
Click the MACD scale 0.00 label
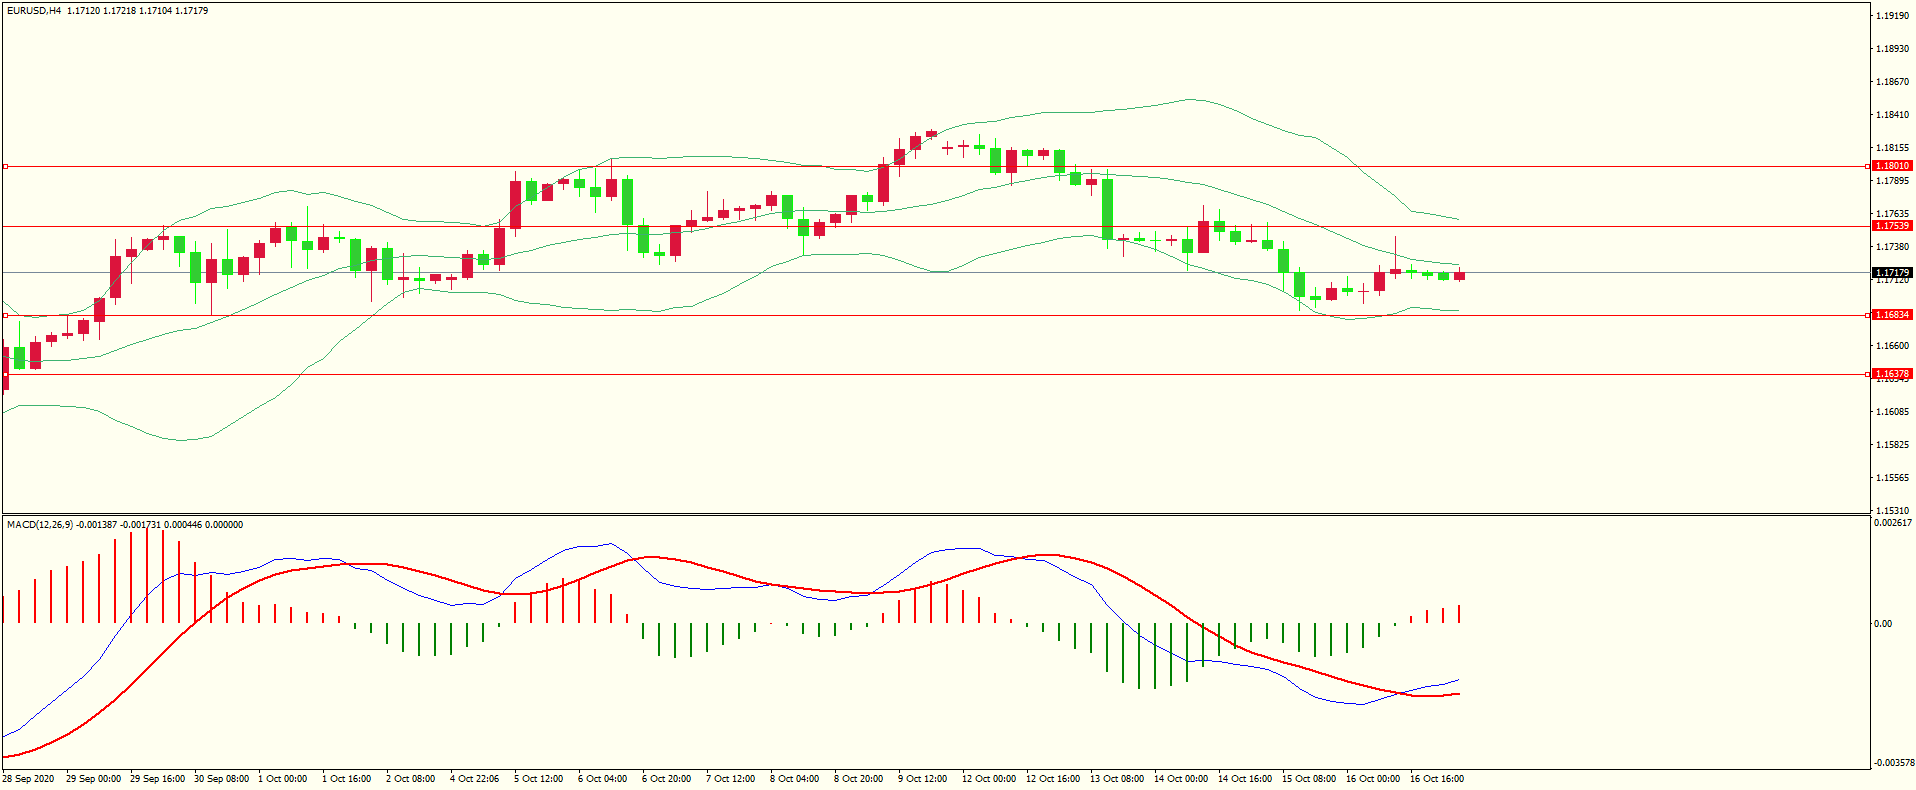tap(1882, 624)
